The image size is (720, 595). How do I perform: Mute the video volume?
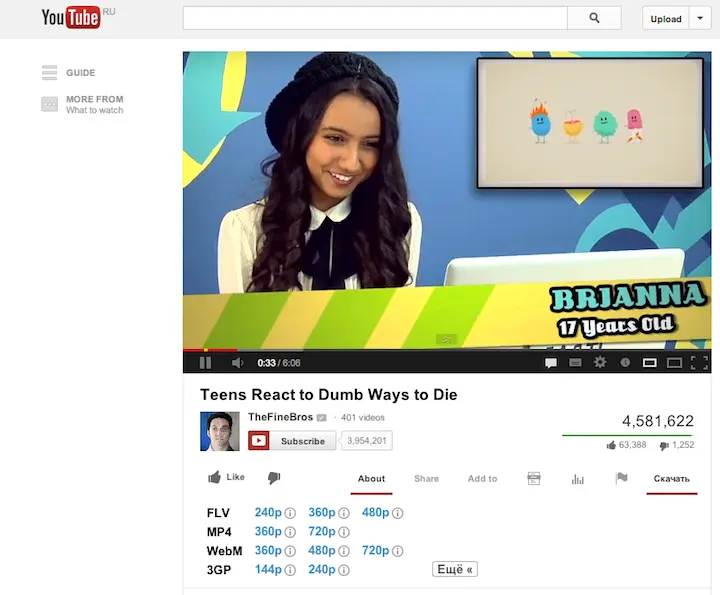coord(237,363)
